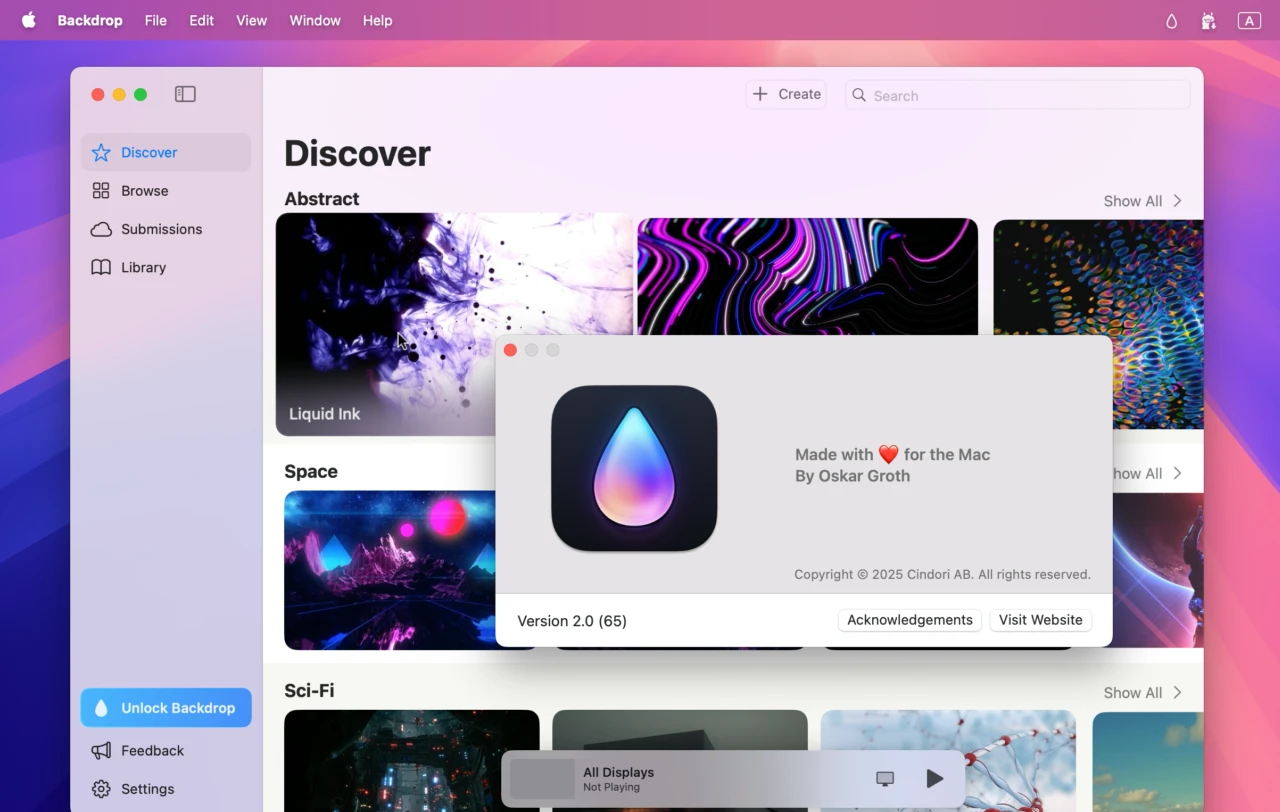Open the Window menu
This screenshot has height=812, width=1280.
point(314,20)
